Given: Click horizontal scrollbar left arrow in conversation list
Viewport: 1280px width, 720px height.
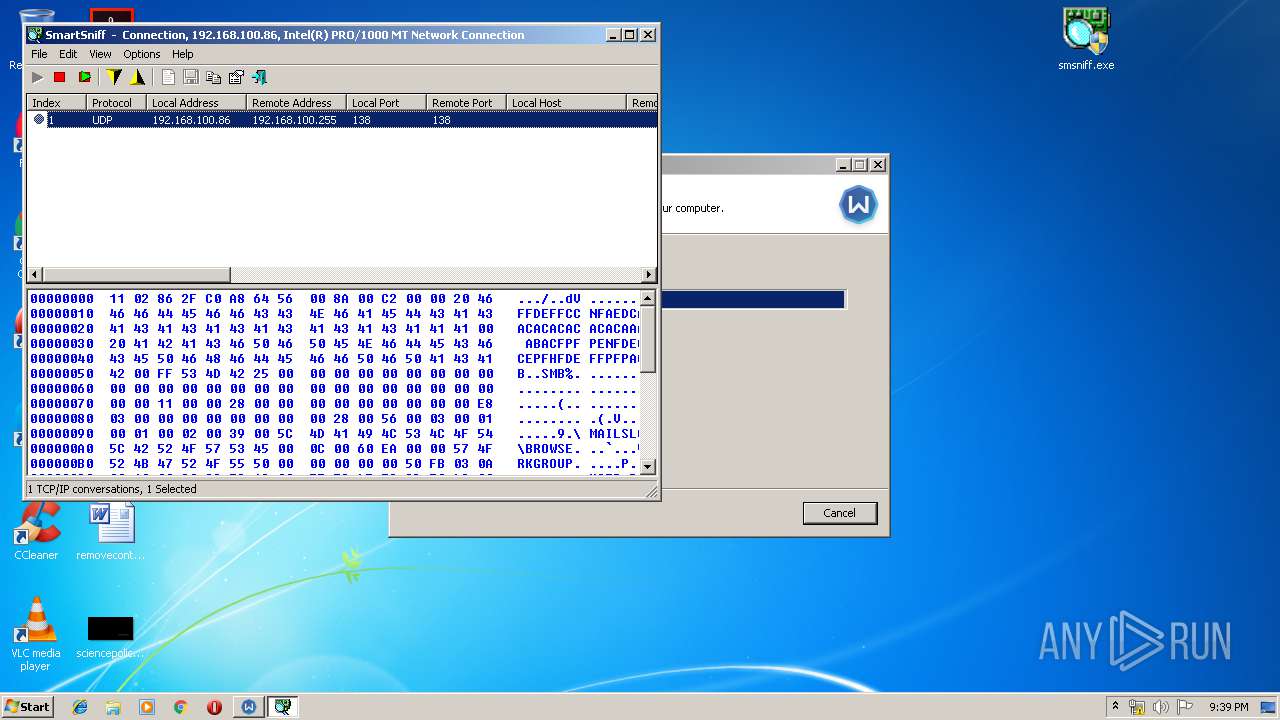Looking at the screenshot, I should tap(35, 274).
